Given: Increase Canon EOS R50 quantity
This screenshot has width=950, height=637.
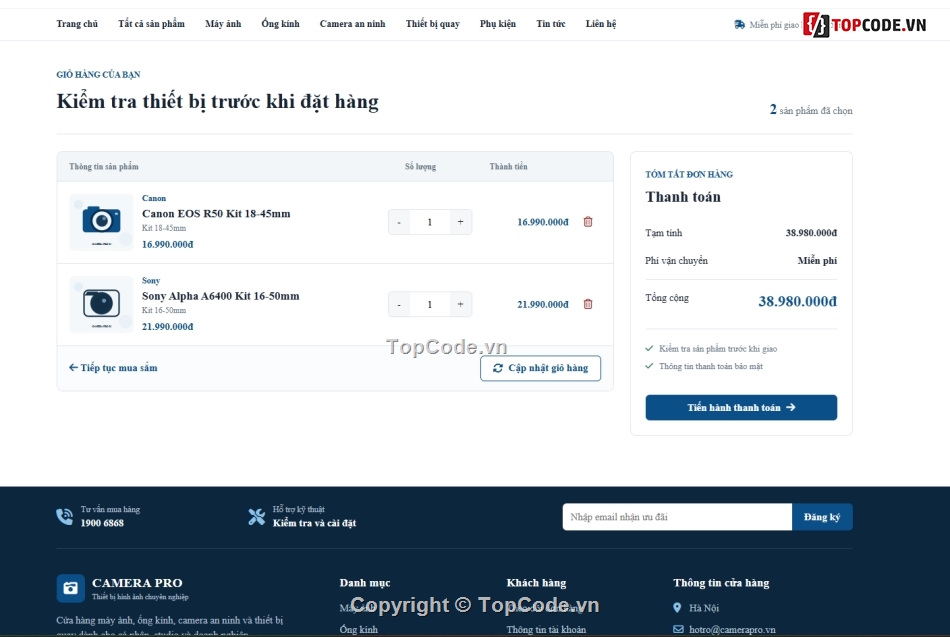Looking at the screenshot, I should pos(460,222).
